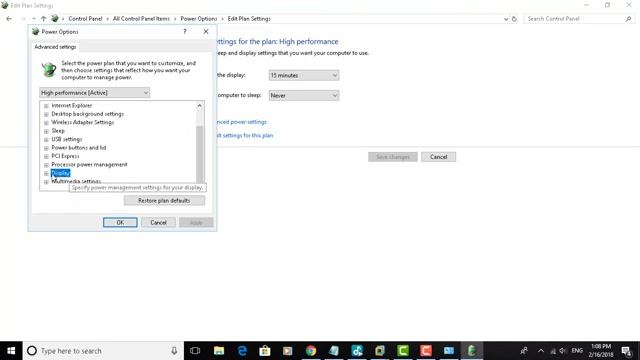Image resolution: width=640 pixels, height=360 pixels.
Task: Show hidden system tray icons
Action: pos(541,351)
